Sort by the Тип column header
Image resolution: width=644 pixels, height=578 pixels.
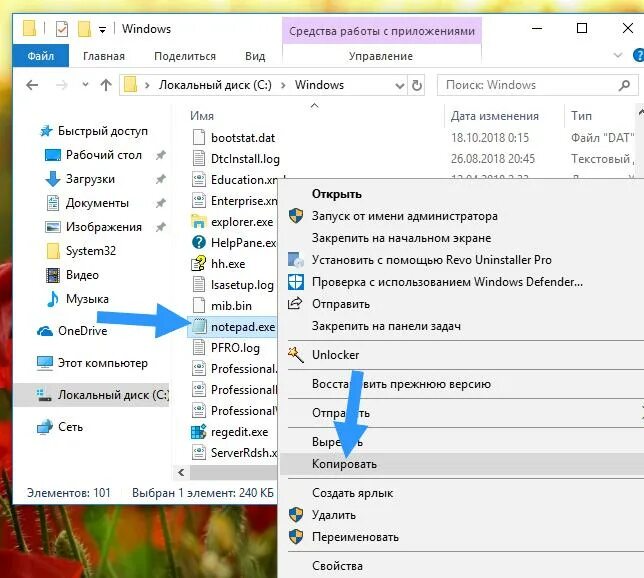581,116
